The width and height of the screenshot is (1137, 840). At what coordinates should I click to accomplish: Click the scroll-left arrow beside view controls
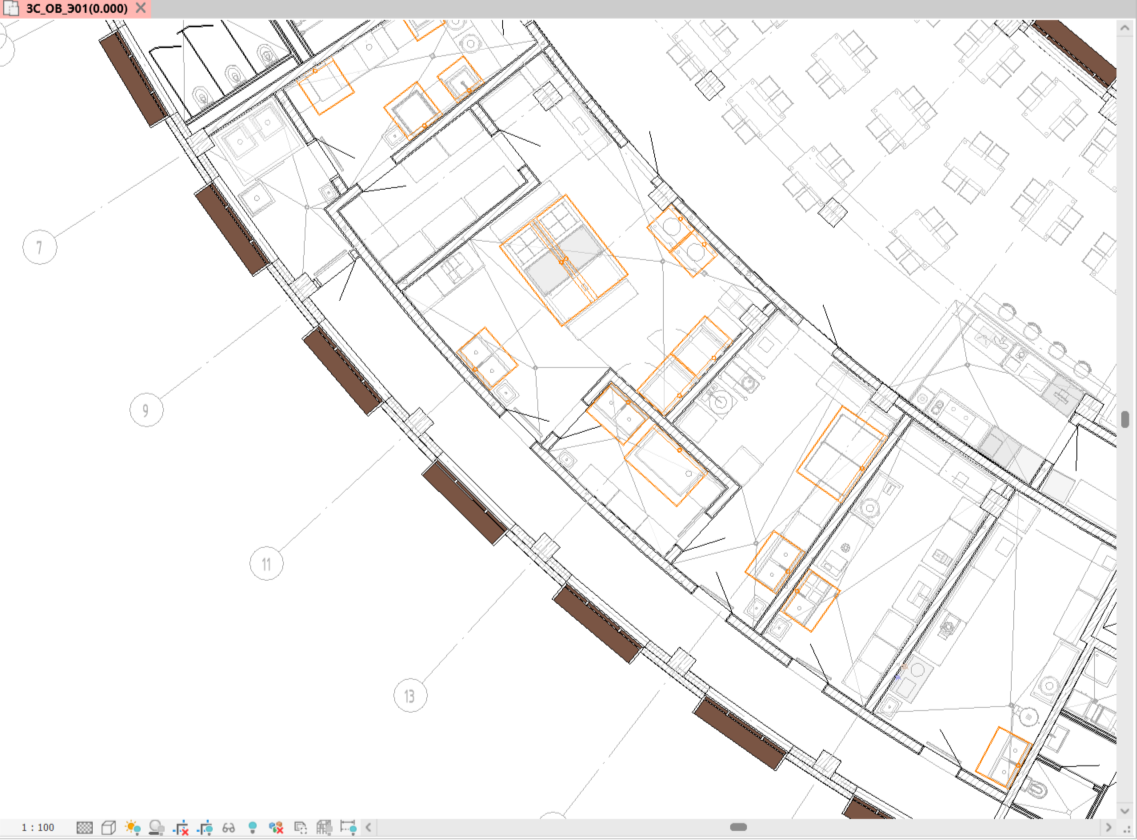[369, 828]
